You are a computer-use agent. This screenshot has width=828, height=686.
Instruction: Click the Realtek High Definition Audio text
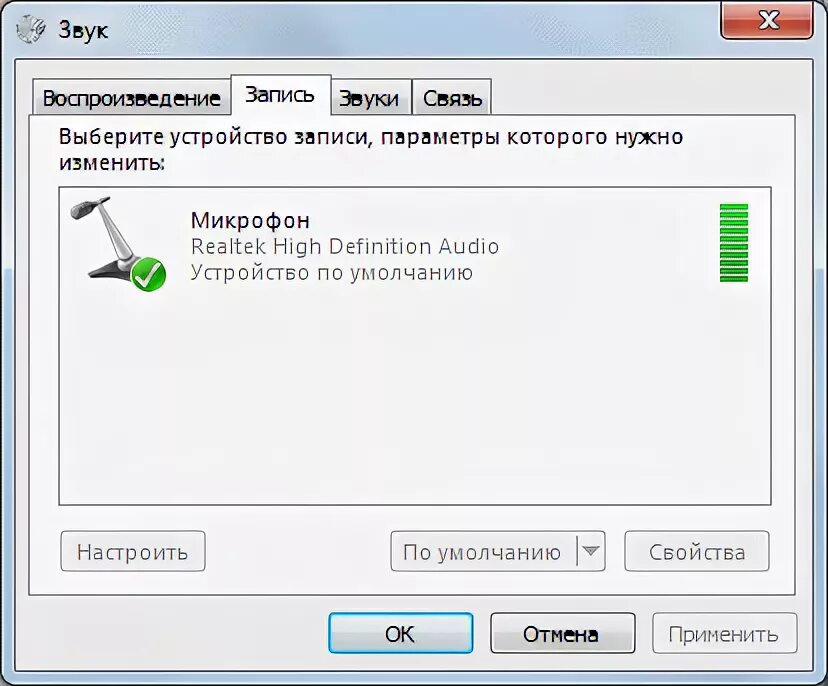345,247
